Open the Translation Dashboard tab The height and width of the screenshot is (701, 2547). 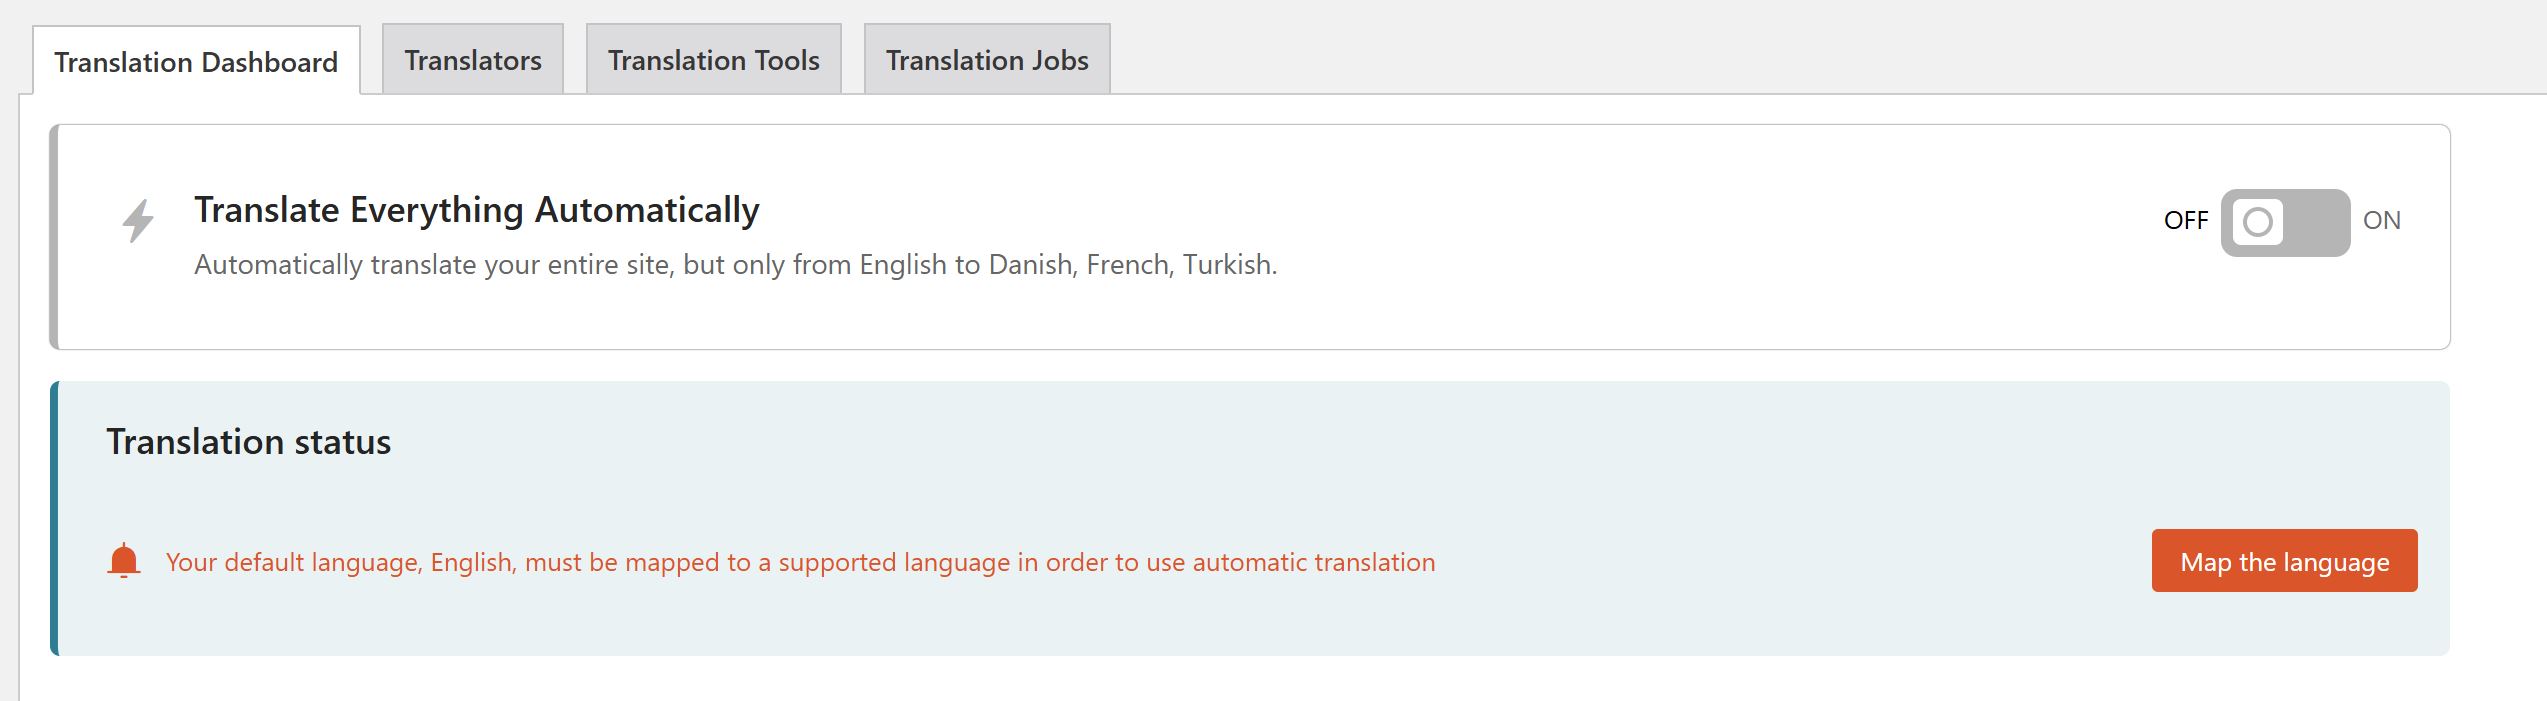click(x=196, y=62)
